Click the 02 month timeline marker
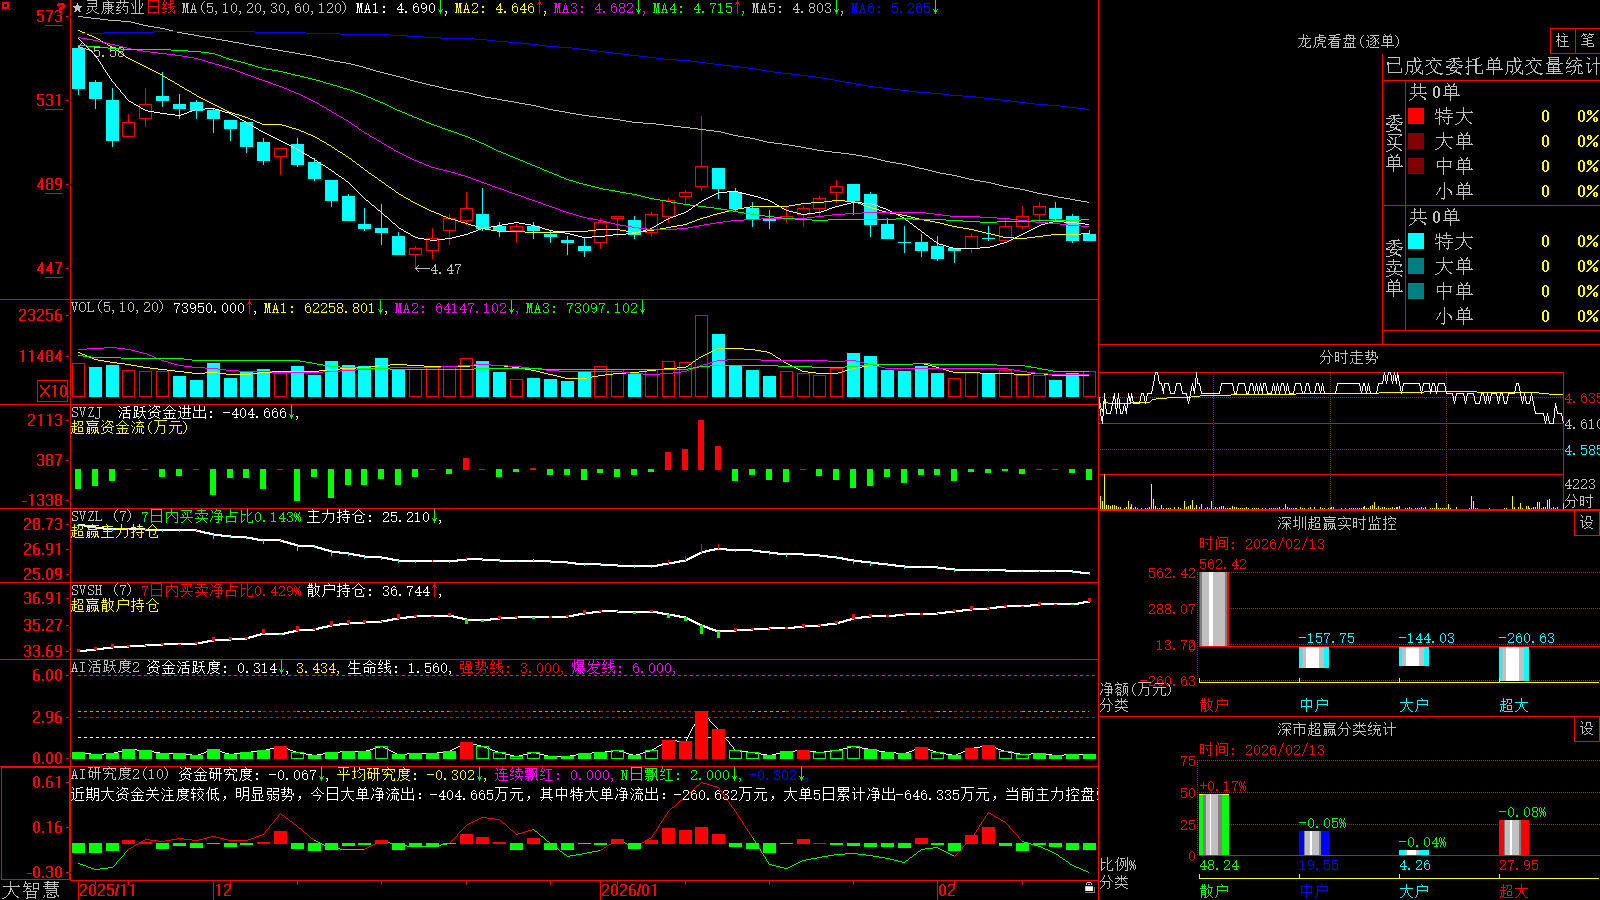This screenshot has height=900, width=1600. (947, 890)
